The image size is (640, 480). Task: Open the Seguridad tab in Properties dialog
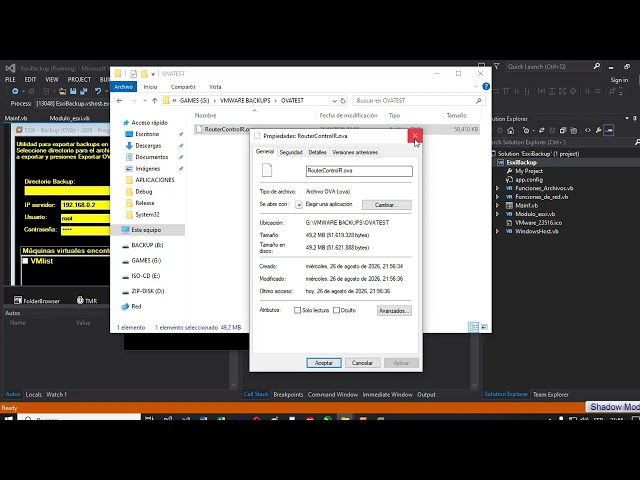tap(291, 152)
